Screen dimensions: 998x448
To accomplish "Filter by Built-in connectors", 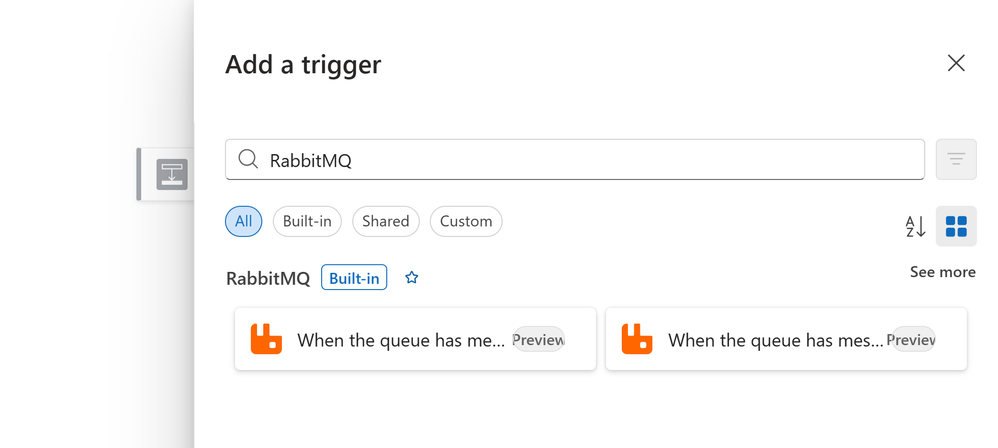I will 307,221.
